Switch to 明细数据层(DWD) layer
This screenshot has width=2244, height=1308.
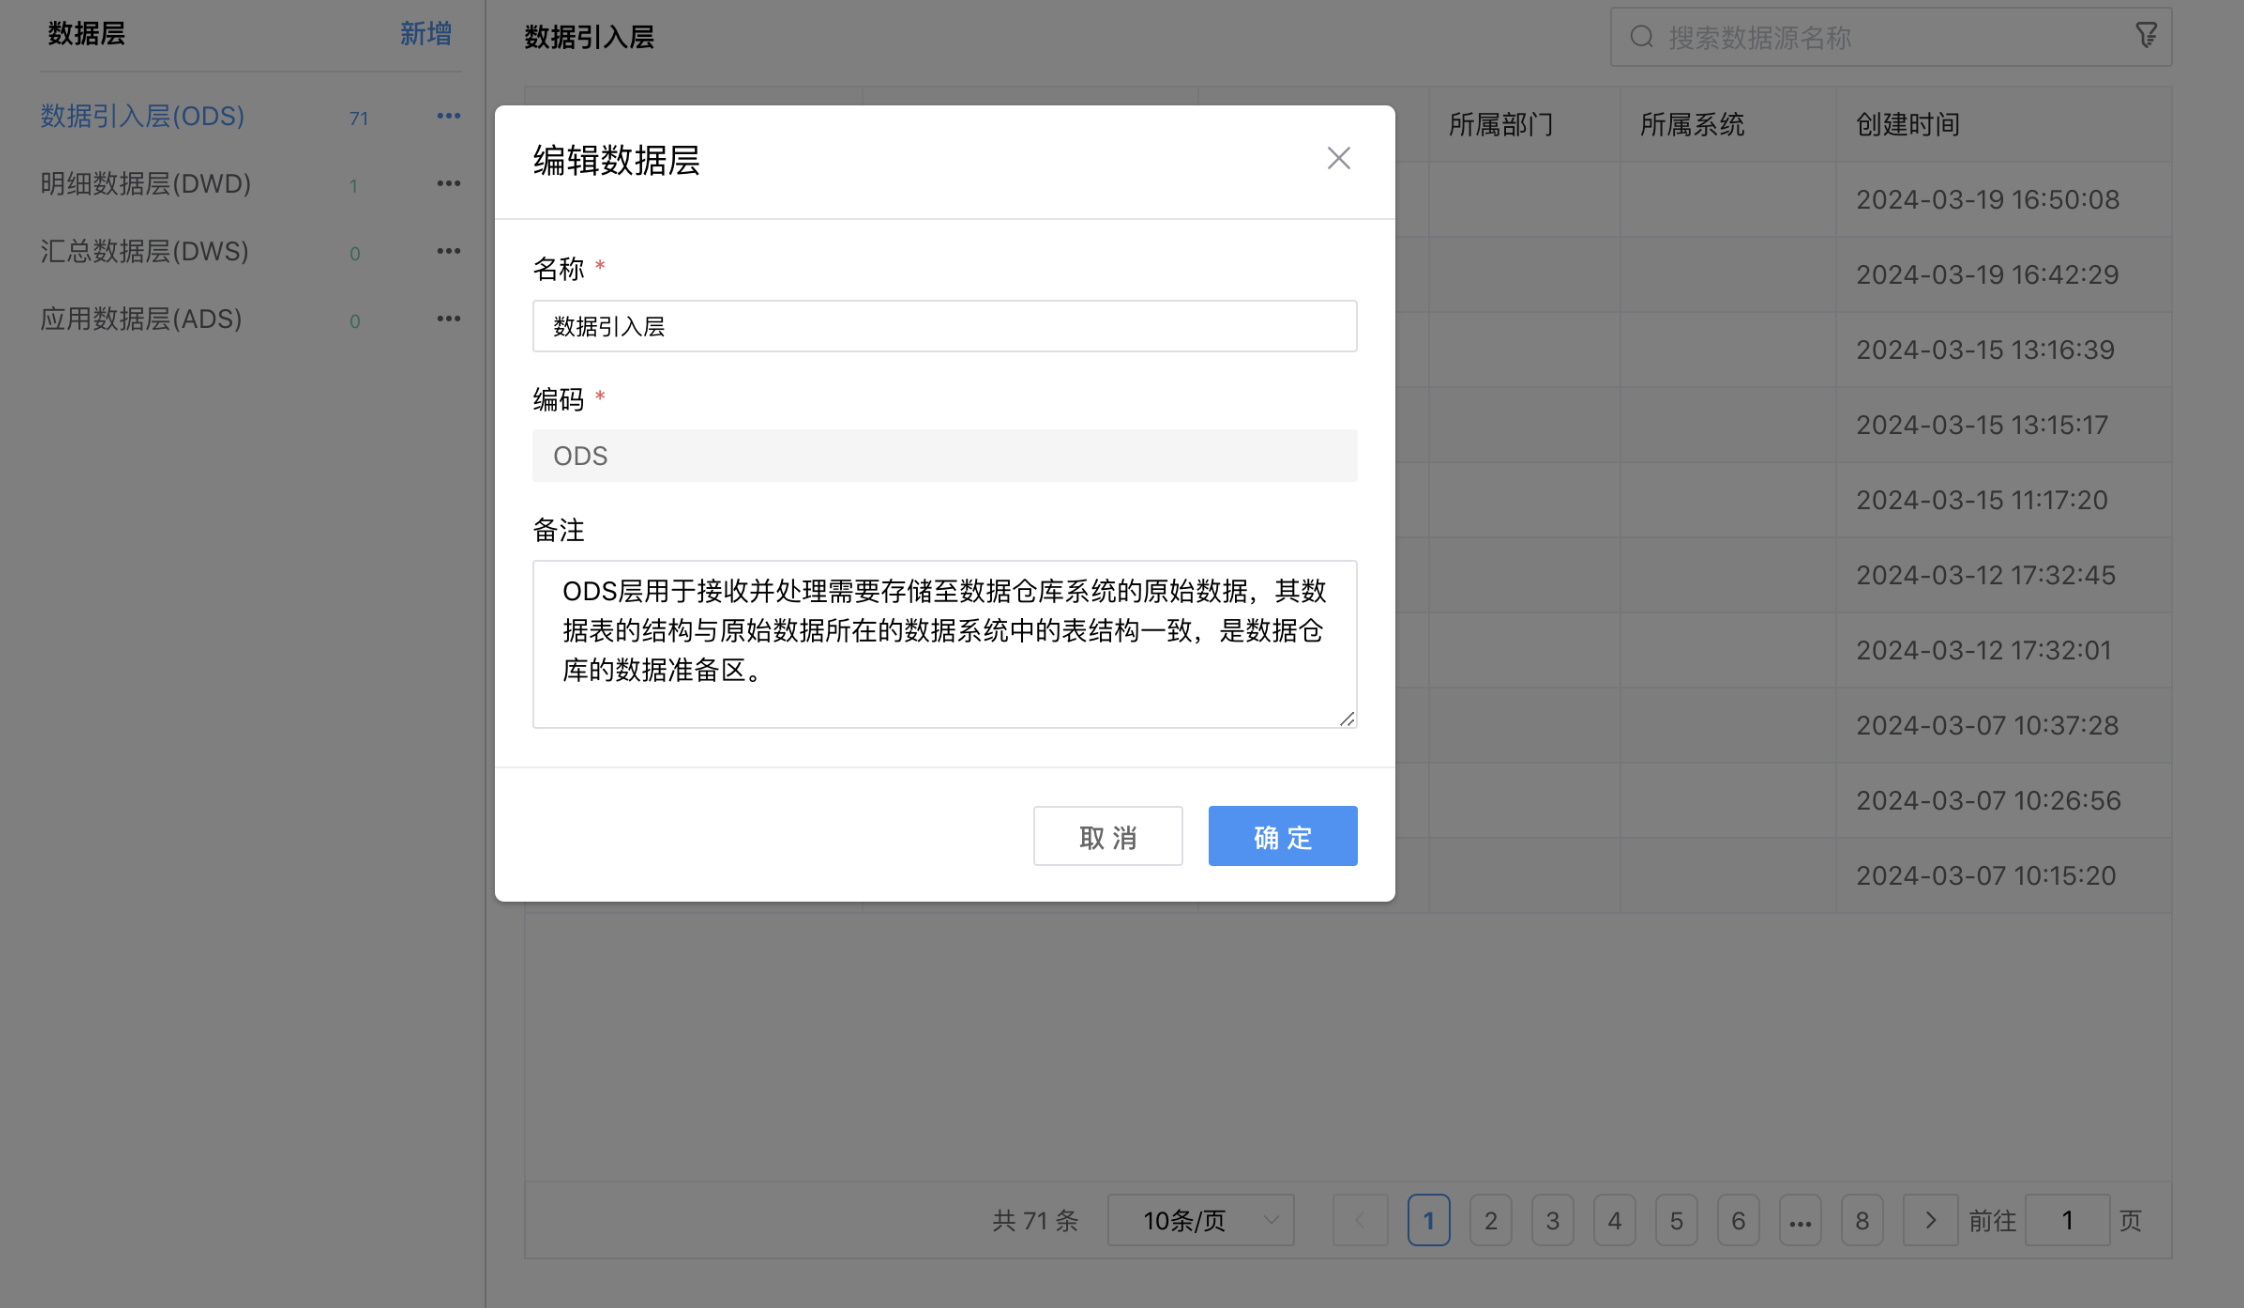pyautogui.click(x=146, y=184)
